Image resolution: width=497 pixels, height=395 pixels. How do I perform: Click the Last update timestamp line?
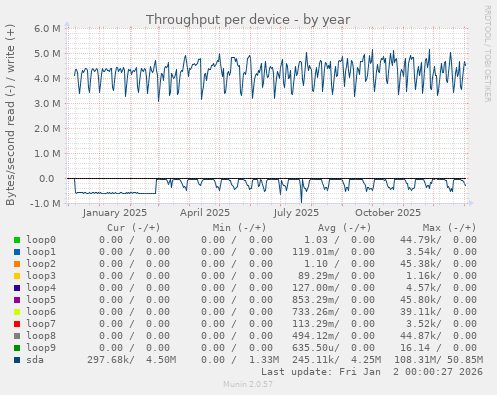pyautogui.click(x=372, y=372)
